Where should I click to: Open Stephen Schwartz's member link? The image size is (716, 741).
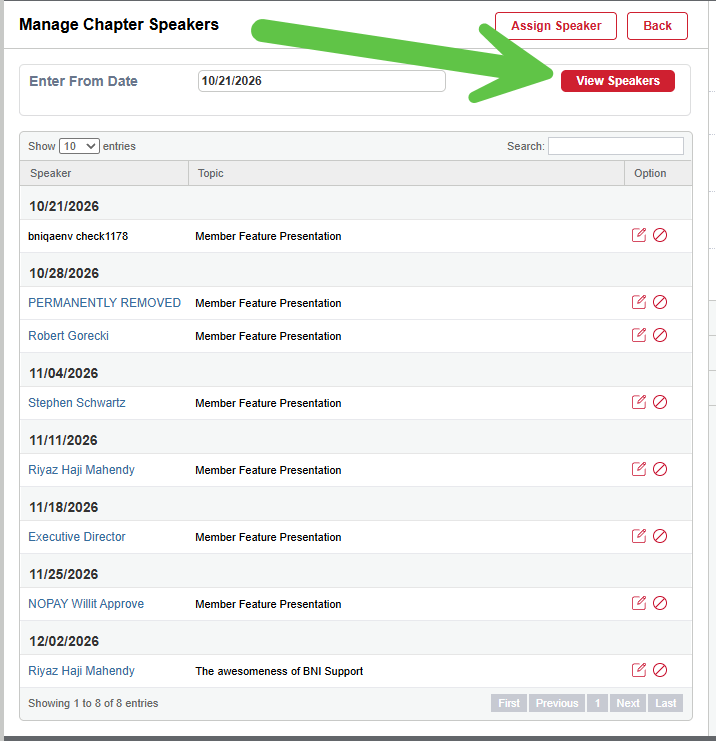[x=77, y=403]
